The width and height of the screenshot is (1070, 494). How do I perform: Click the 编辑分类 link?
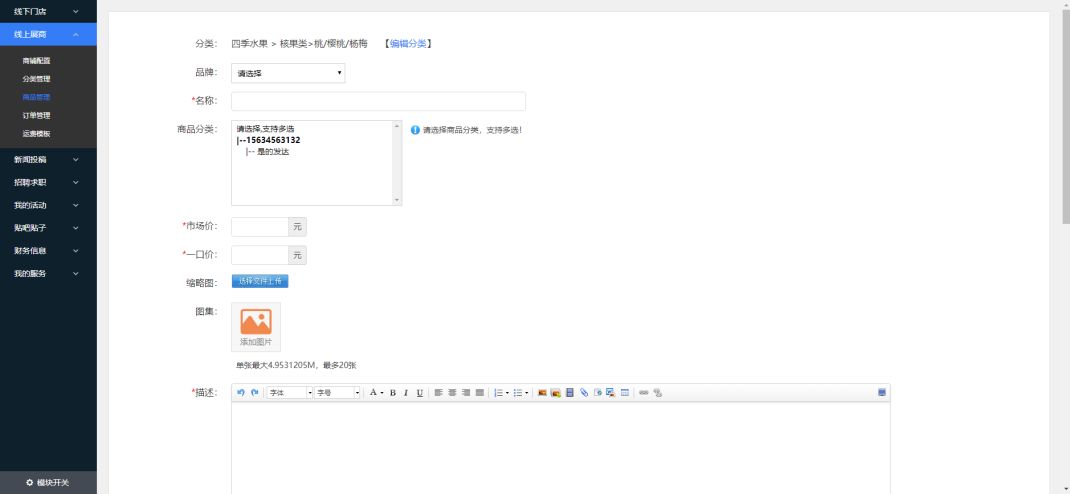tap(407, 44)
